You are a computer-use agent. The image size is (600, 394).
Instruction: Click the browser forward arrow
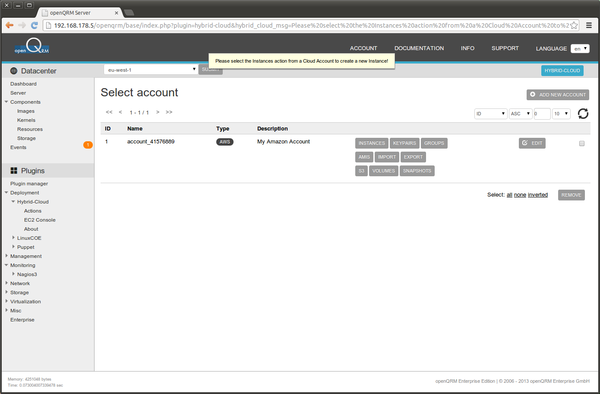click(x=22, y=25)
